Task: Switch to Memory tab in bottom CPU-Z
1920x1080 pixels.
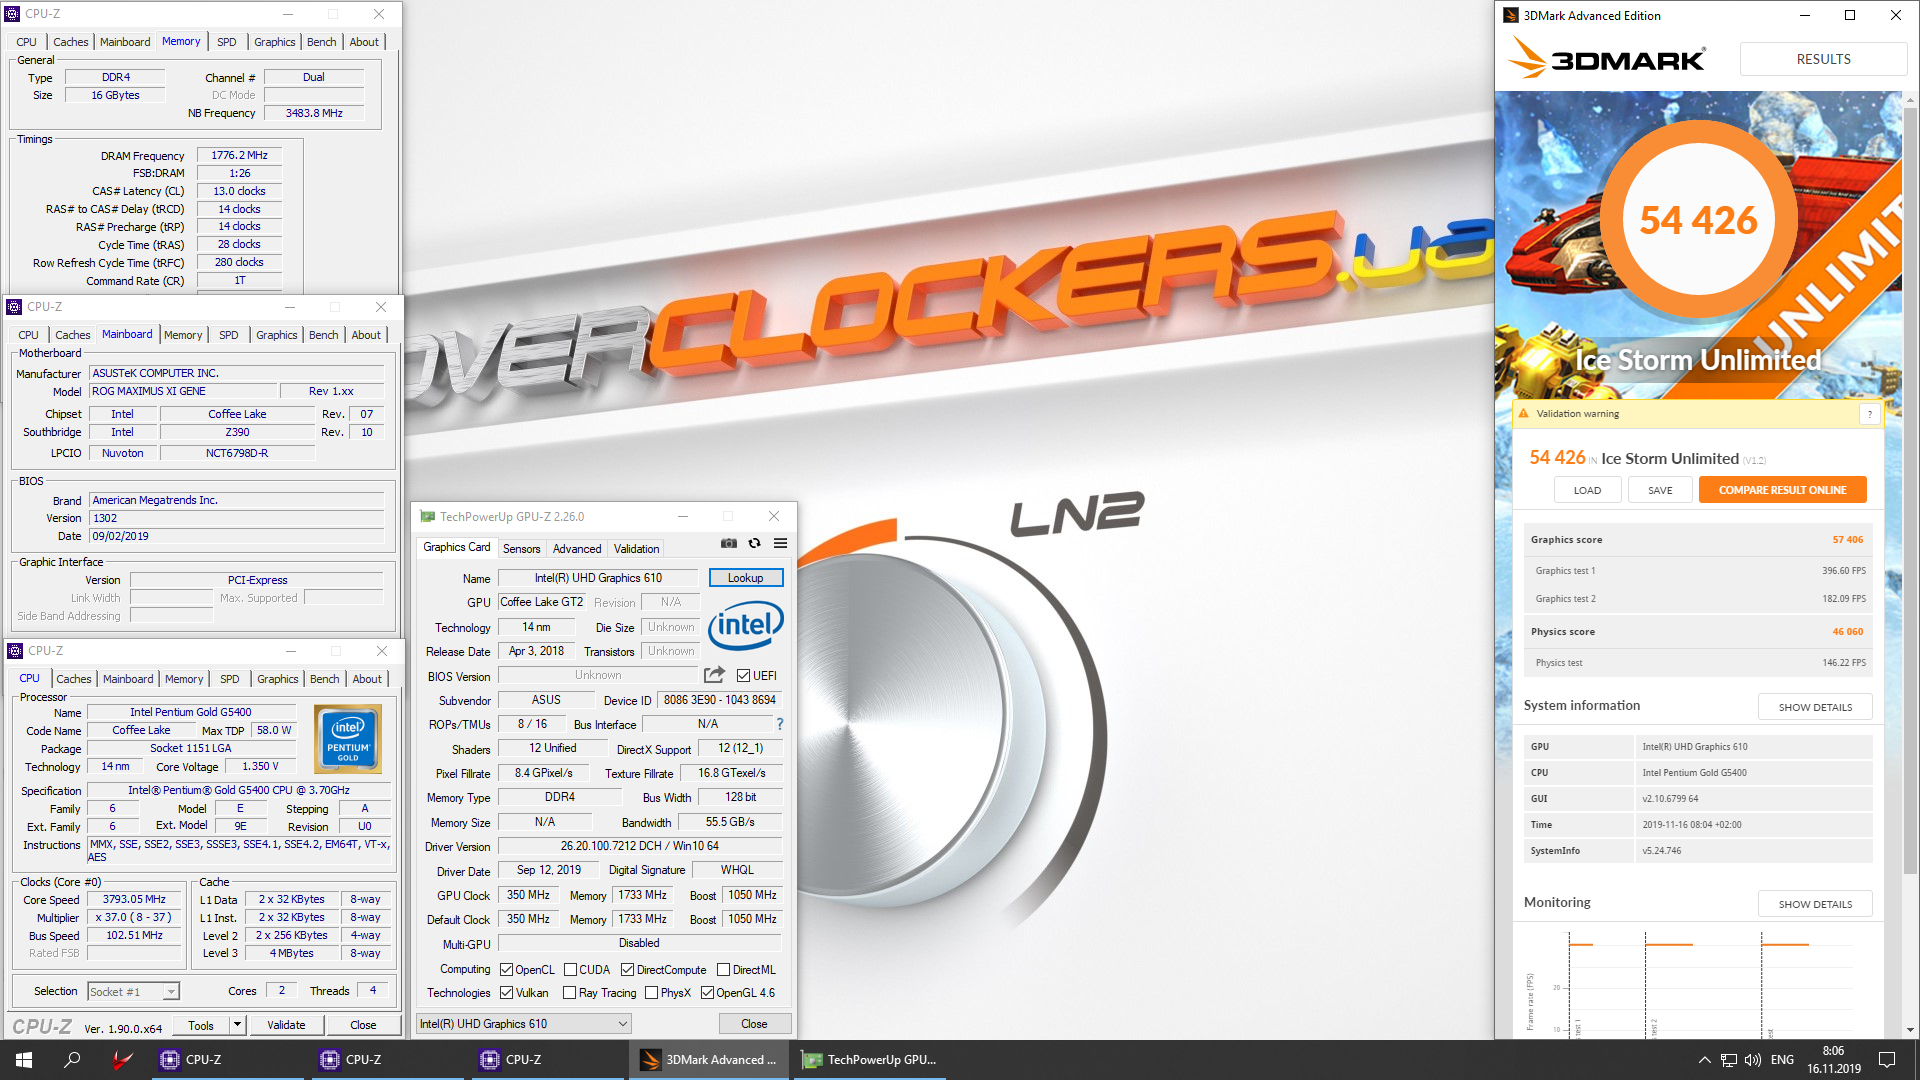Action: tap(184, 679)
